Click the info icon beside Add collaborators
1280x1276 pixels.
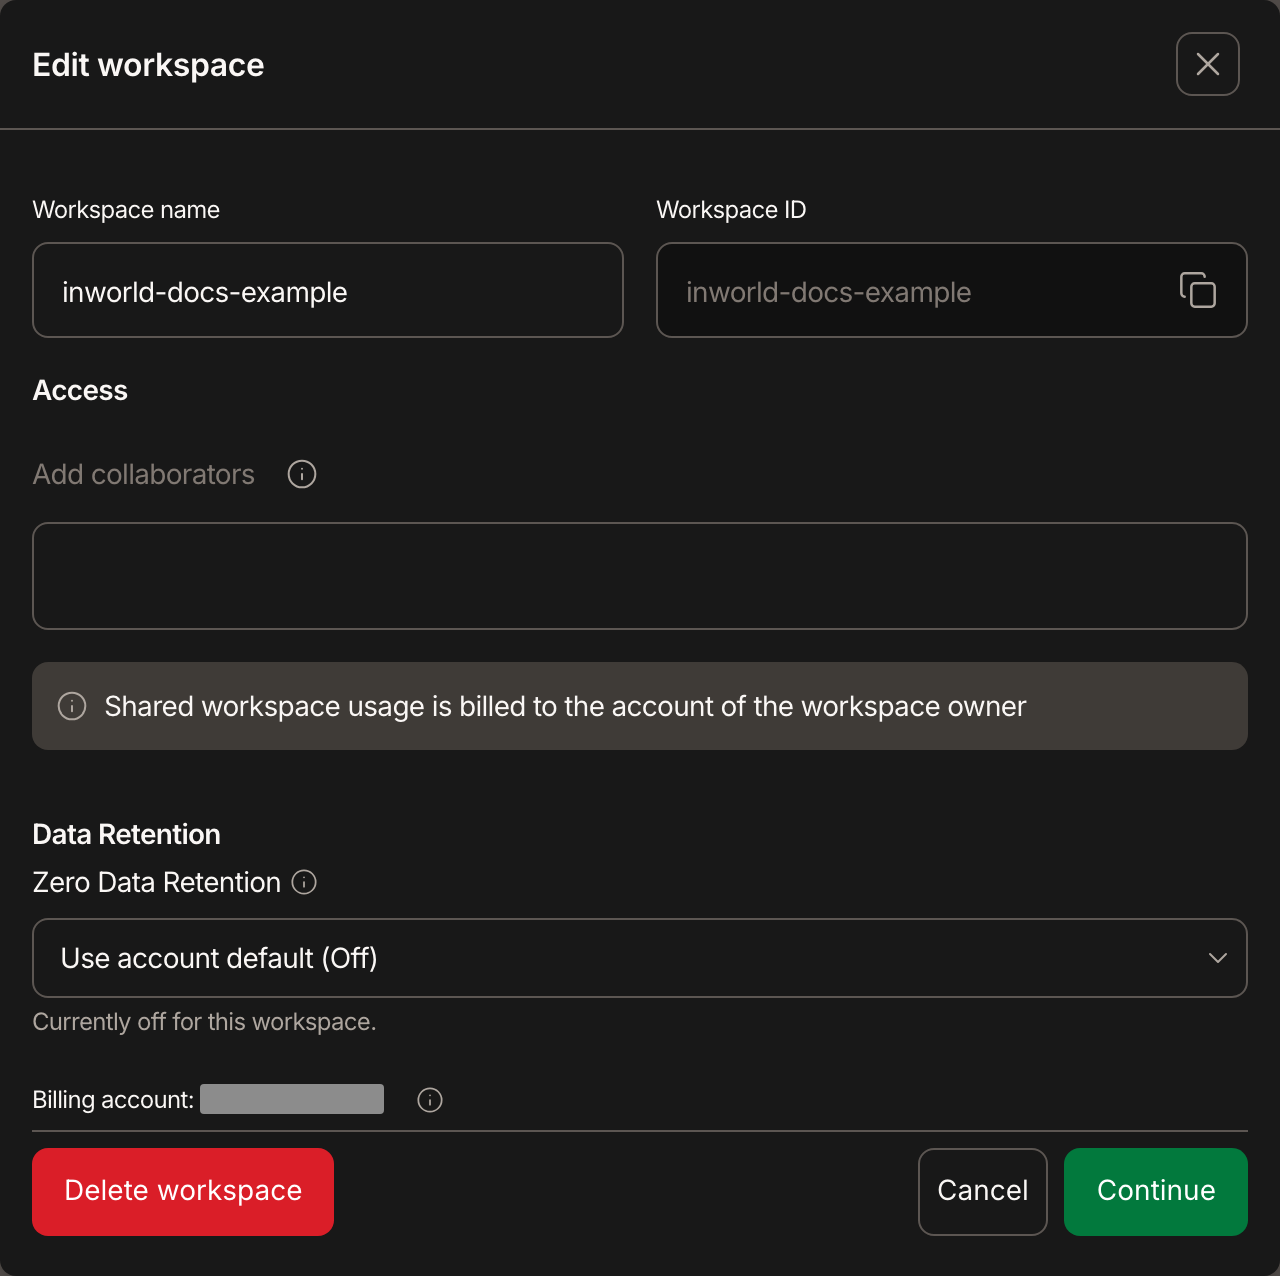point(302,474)
